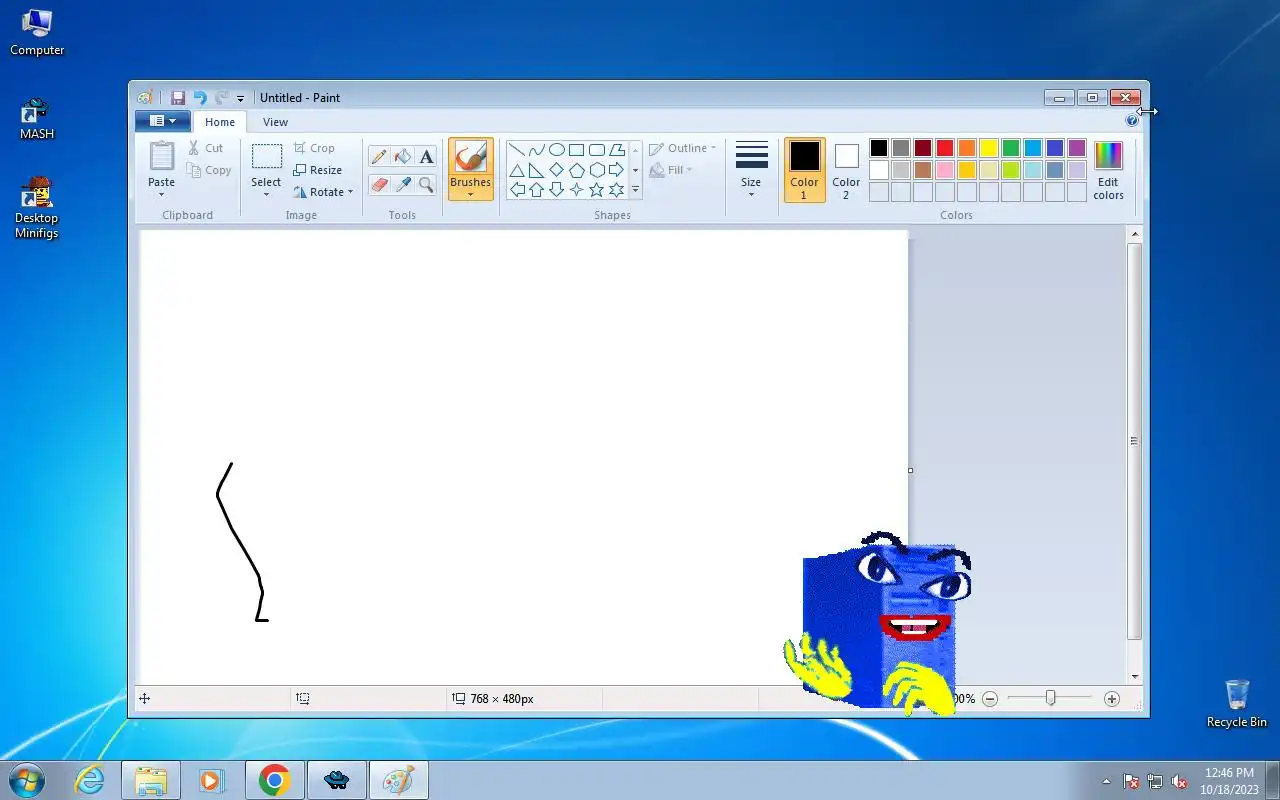The height and width of the screenshot is (800, 1280).
Task: Choose the Pentagon shape
Action: (x=577, y=170)
